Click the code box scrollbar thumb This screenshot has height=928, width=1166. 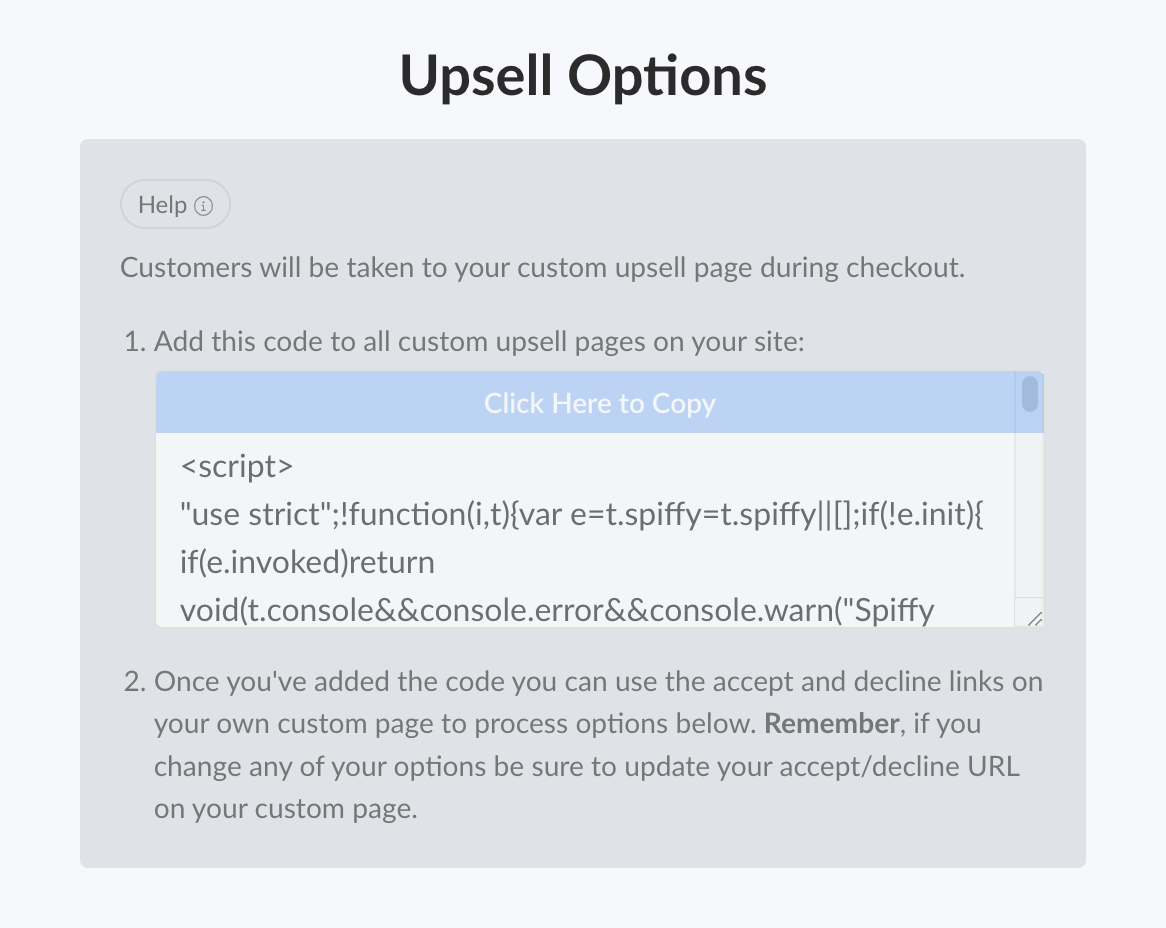tap(1030, 394)
